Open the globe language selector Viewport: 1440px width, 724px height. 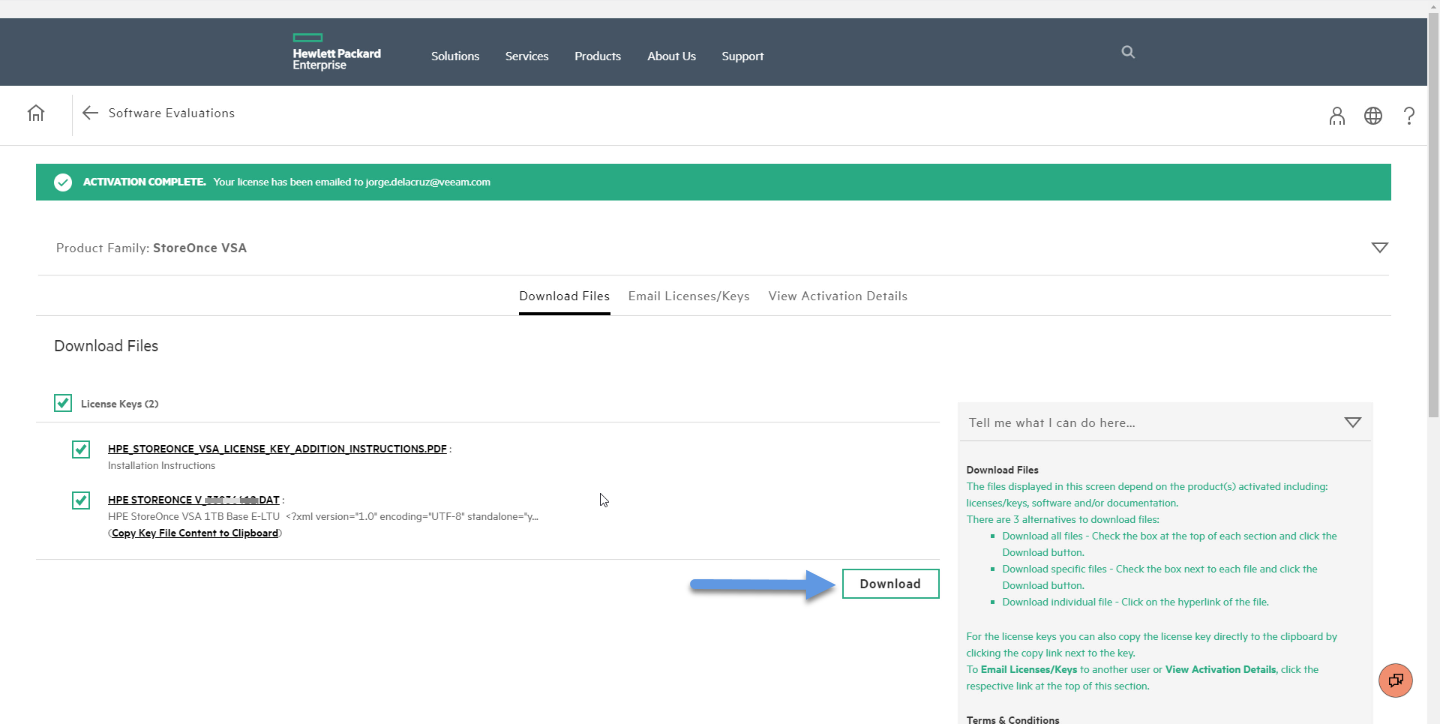coord(1373,116)
